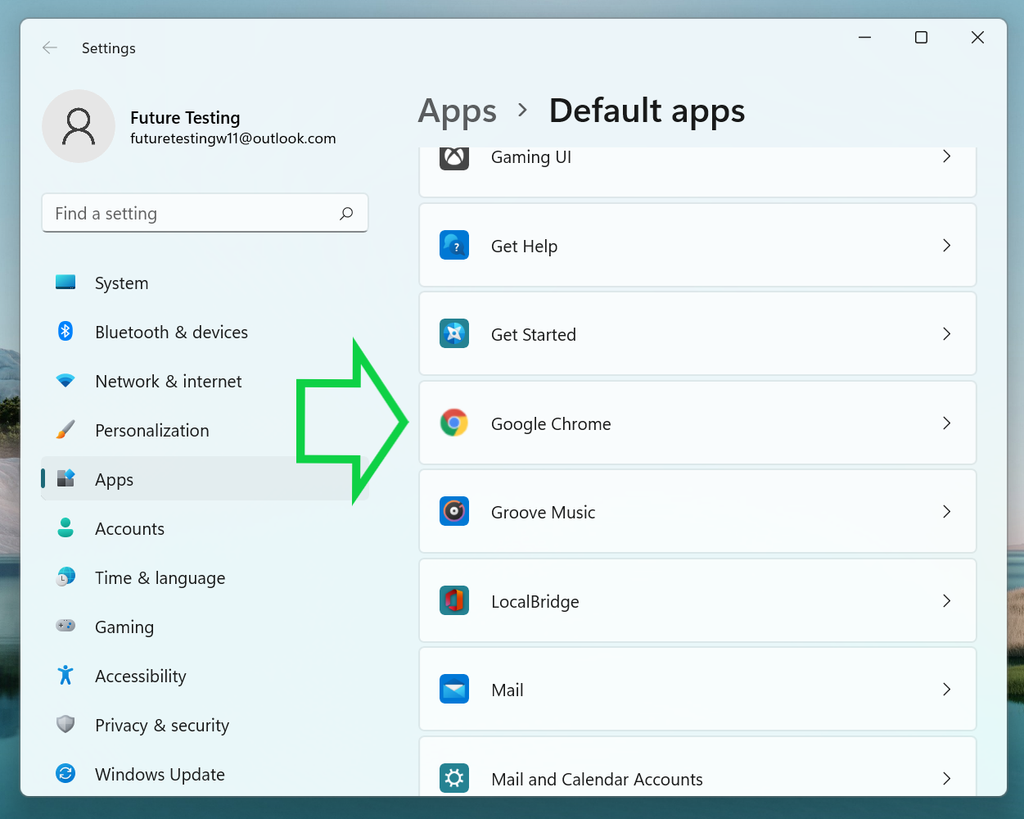Expand the Mail app chevron
The image size is (1024, 819).
coord(946,689)
